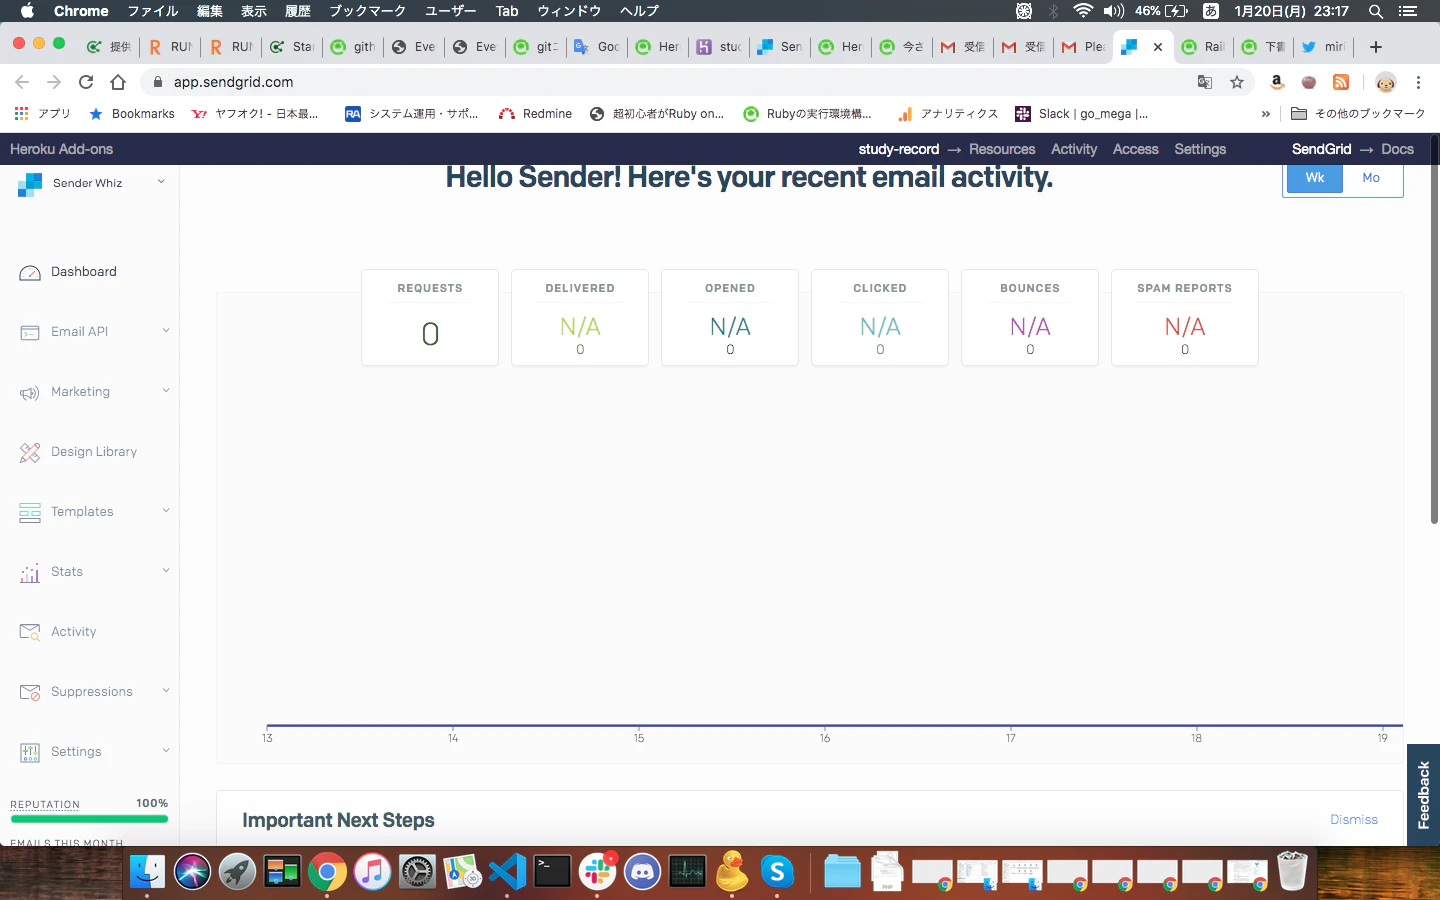1440x900 pixels.
Task: Open Terminal from the Dock
Action: point(552,872)
